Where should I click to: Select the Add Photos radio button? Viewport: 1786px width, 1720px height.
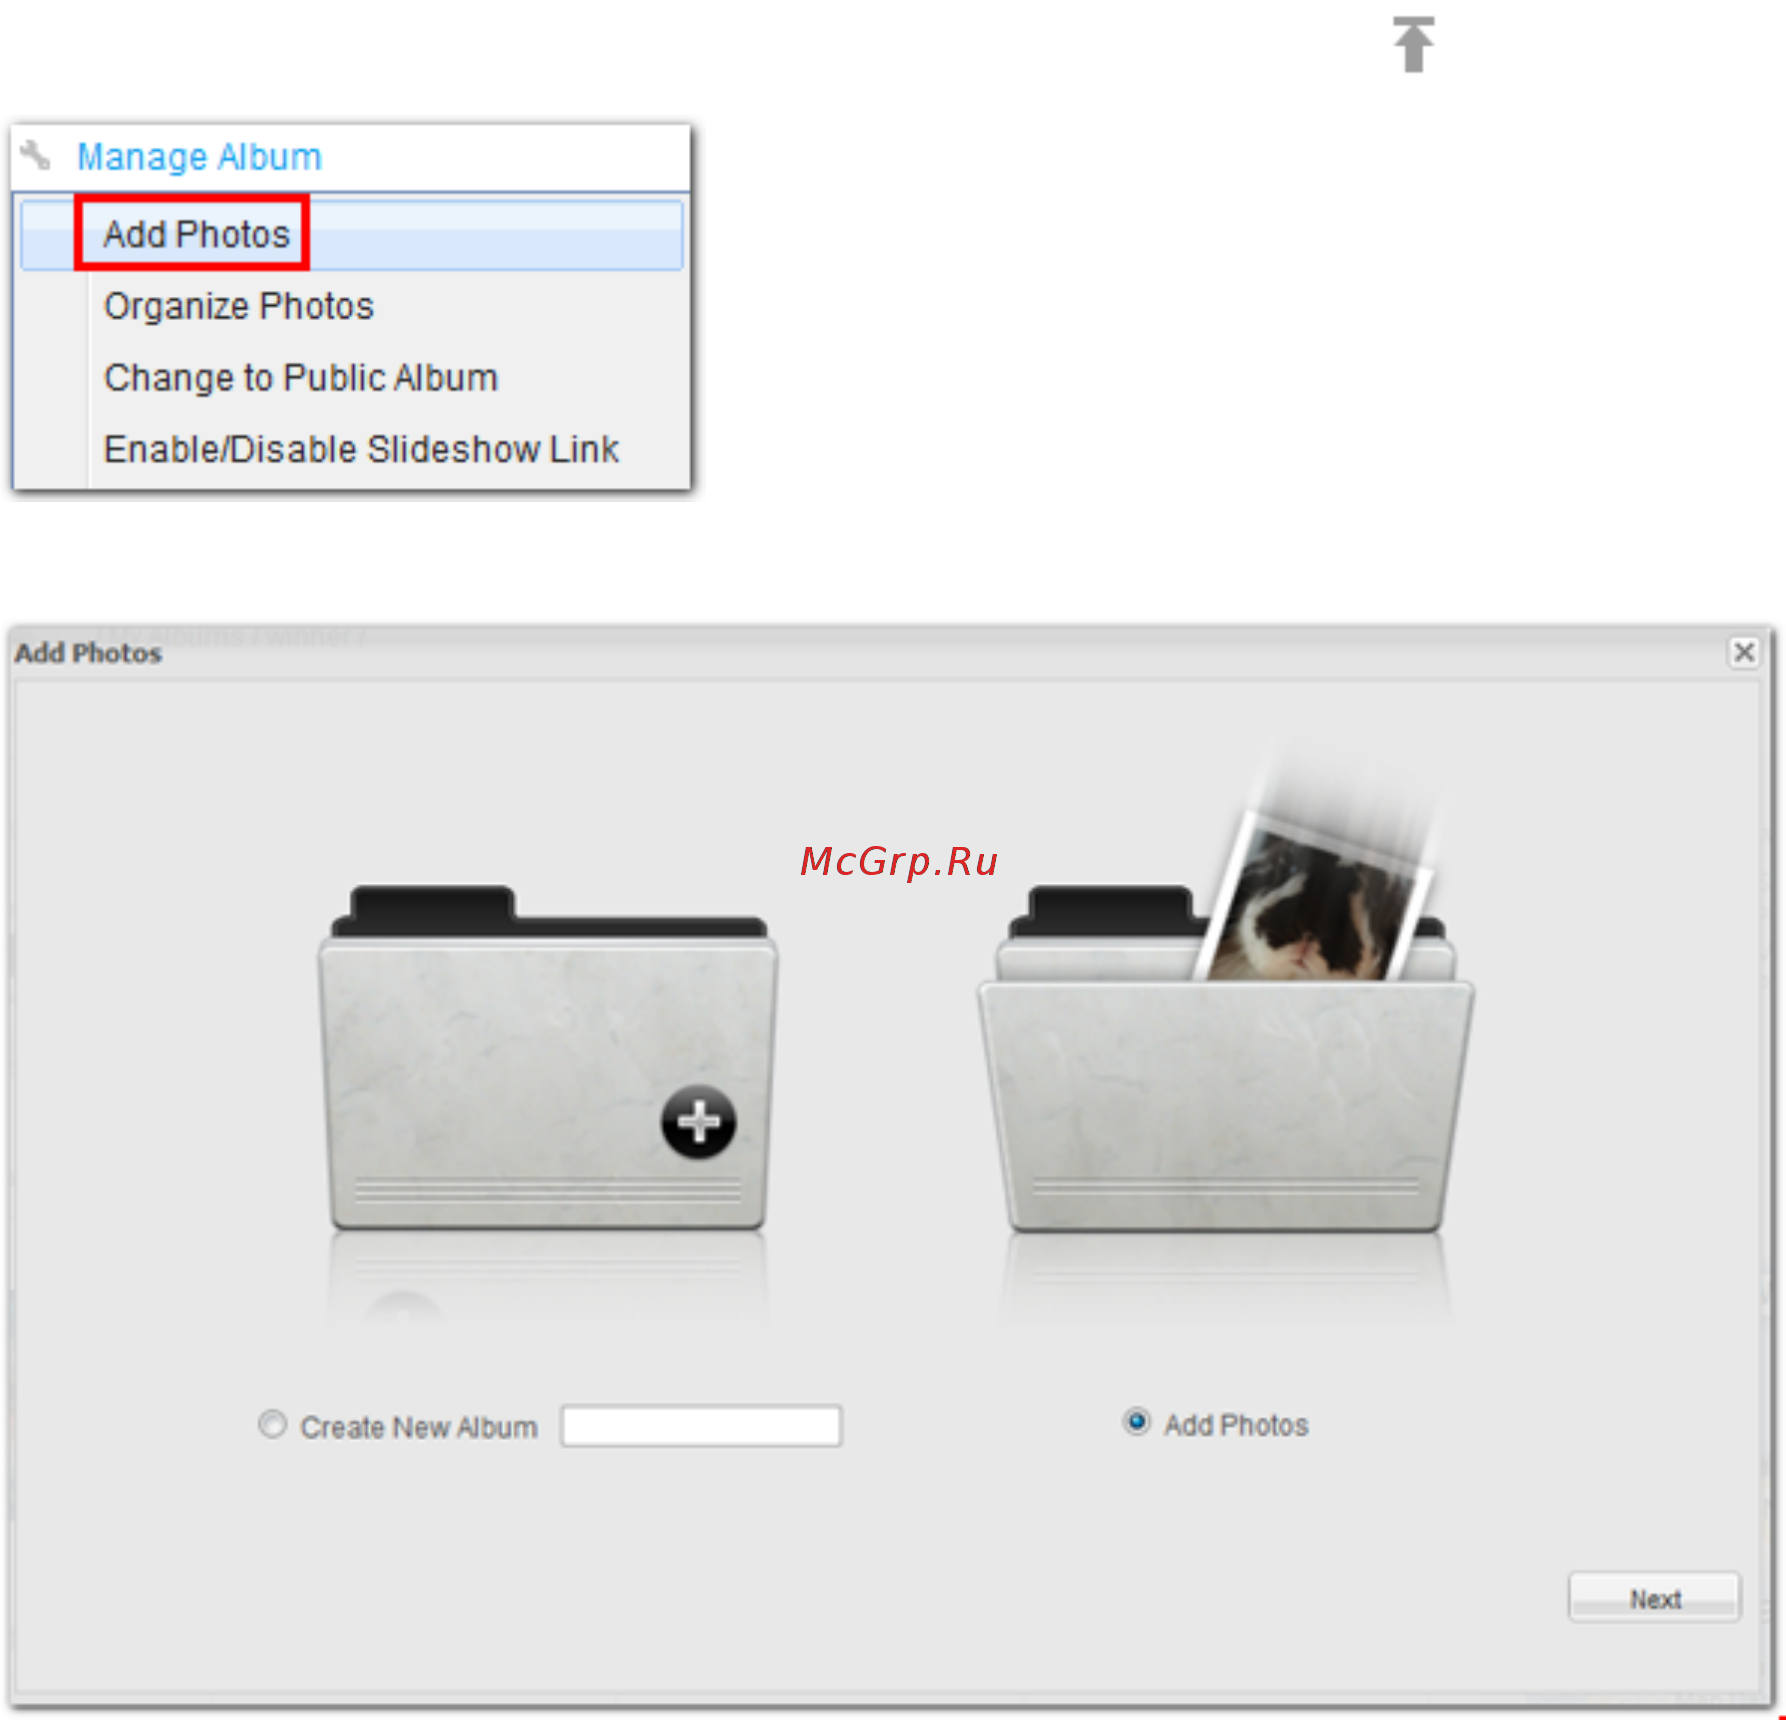pos(1136,1421)
